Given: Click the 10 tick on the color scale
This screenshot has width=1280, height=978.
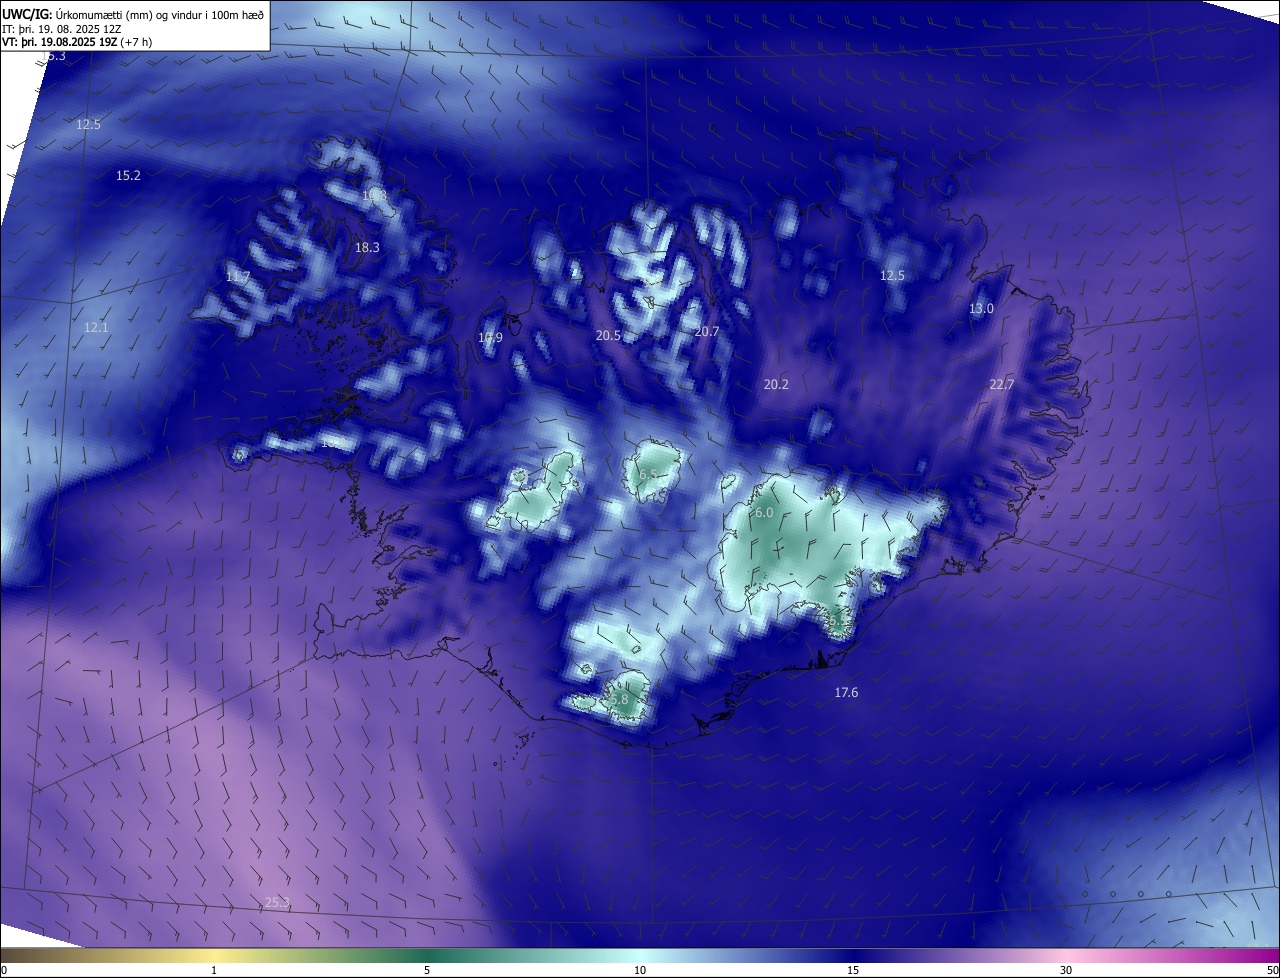Looking at the screenshot, I should click(x=640, y=970).
